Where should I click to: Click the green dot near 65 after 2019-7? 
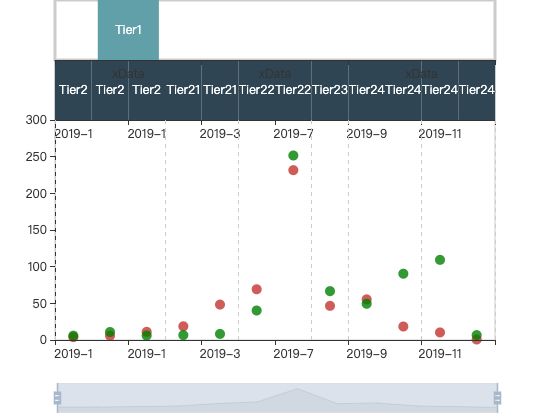(x=330, y=291)
